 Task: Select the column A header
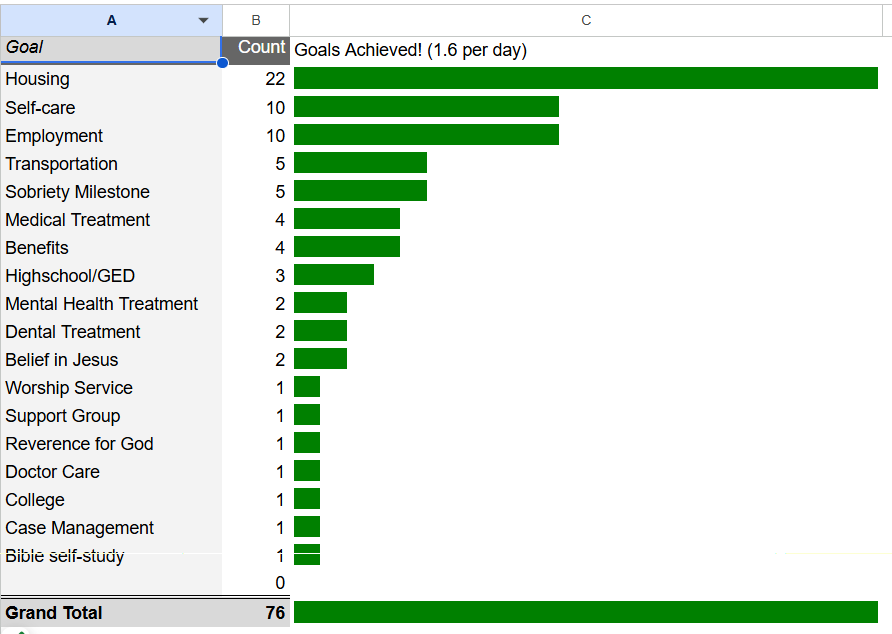pyautogui.click(x=112, y=20)
